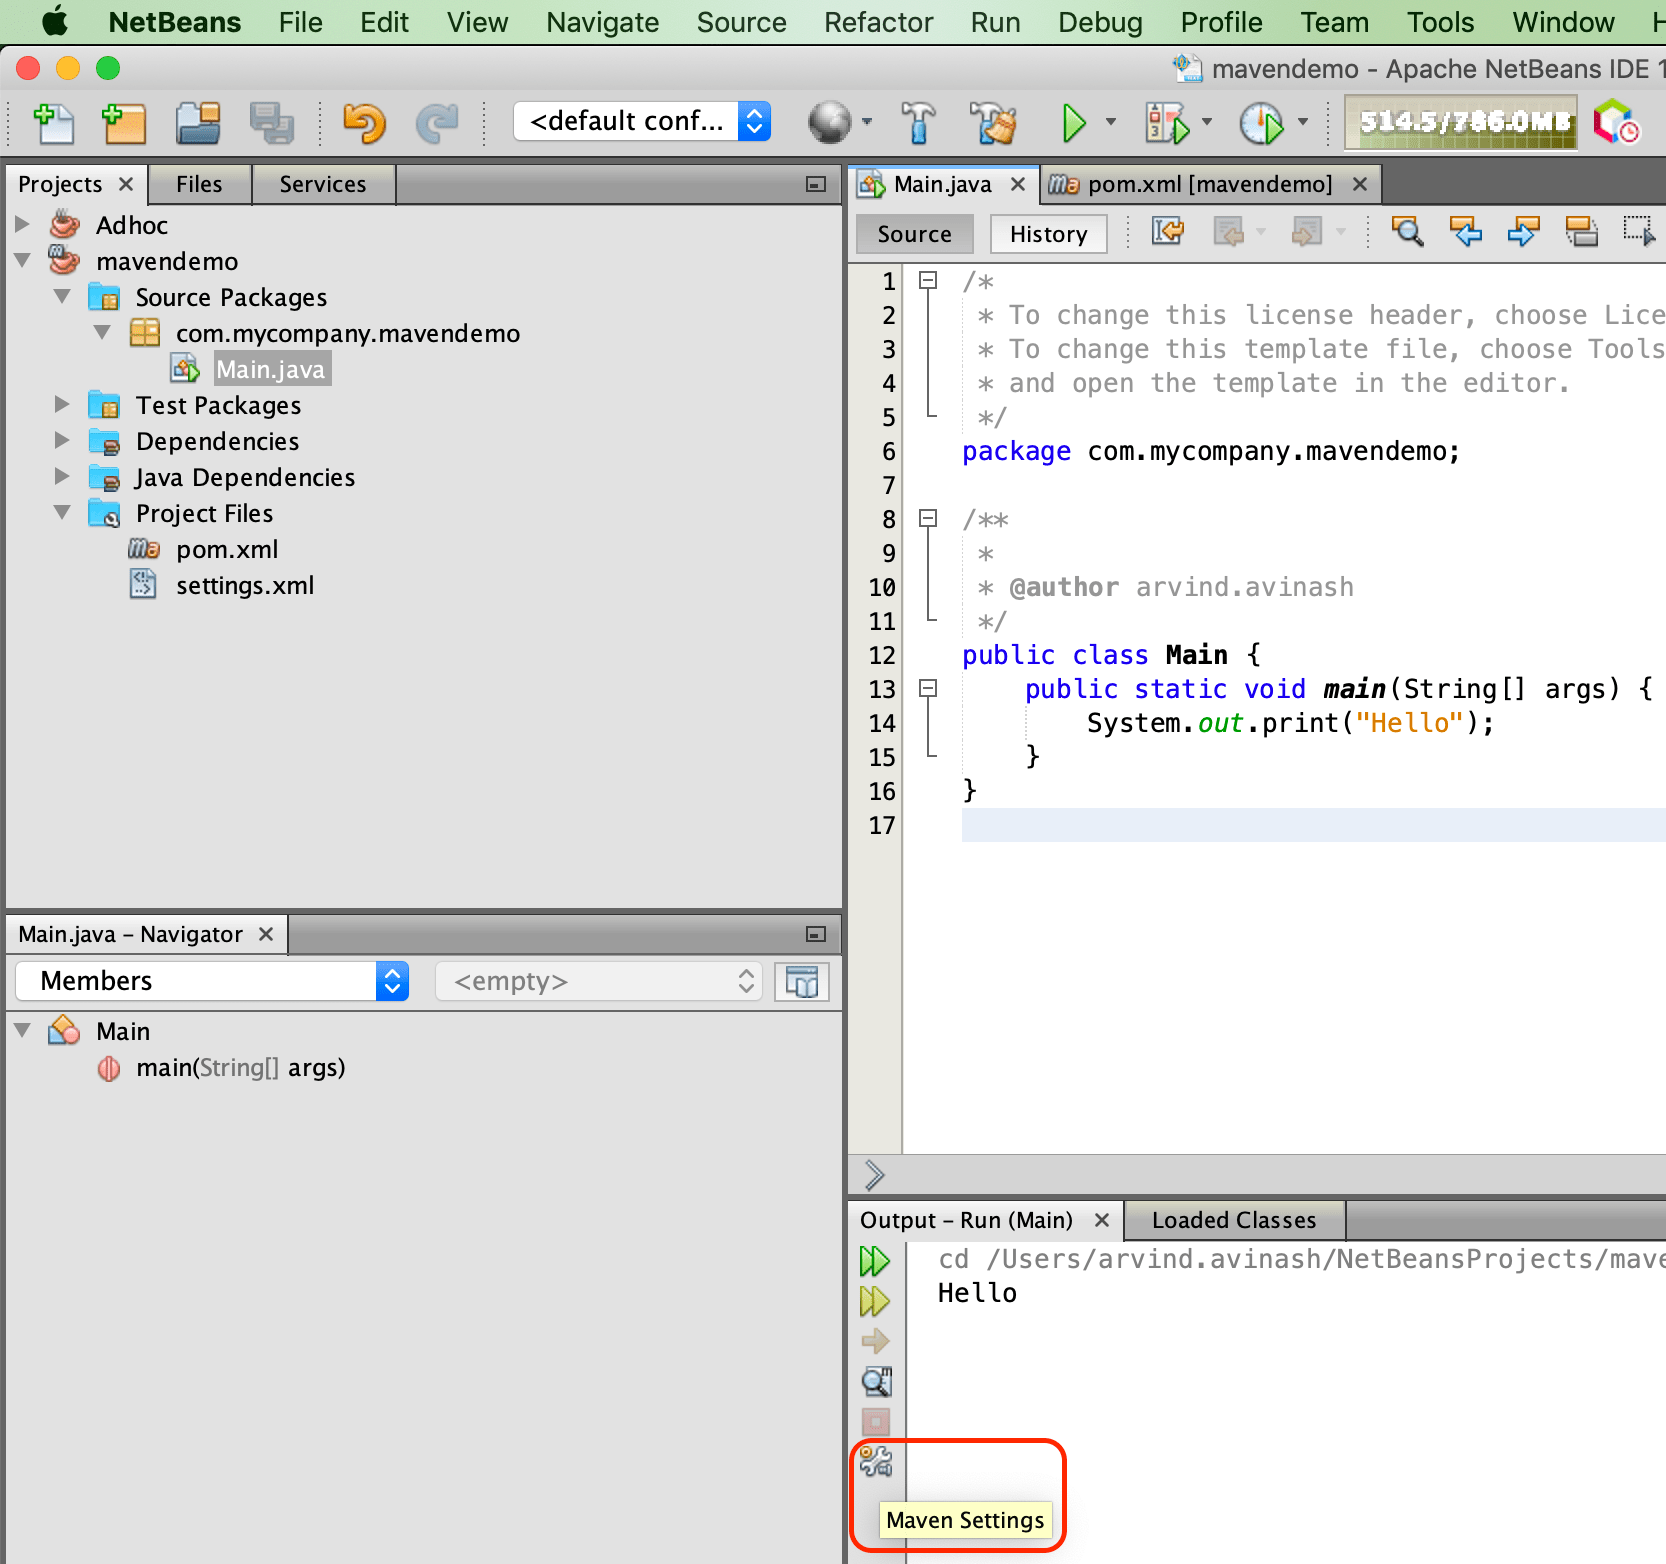1666x1564 pixels.
Task: Click the Last Edit Location icon
Action: 1167,231
